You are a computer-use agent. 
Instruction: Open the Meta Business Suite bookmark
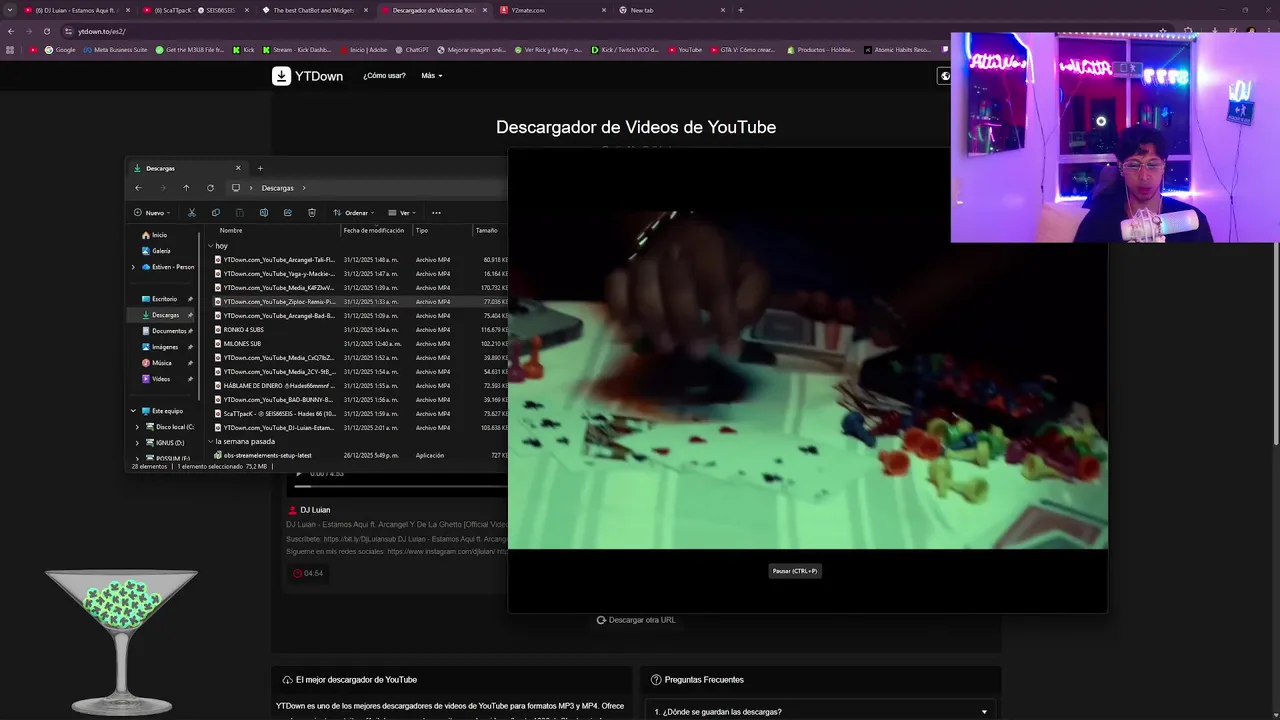click(115, 49)
